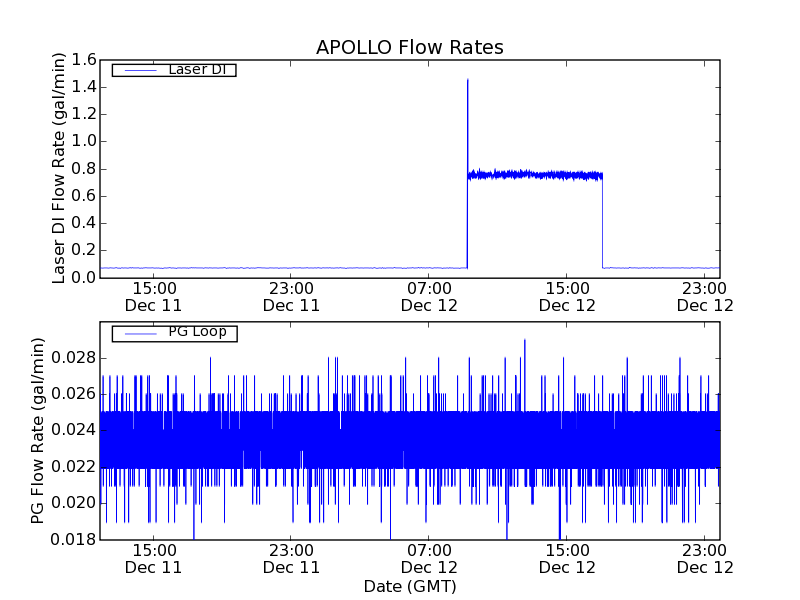Click the Laser DI Flow Rate y-axis label
800x600 pixels.
point(59,168)
